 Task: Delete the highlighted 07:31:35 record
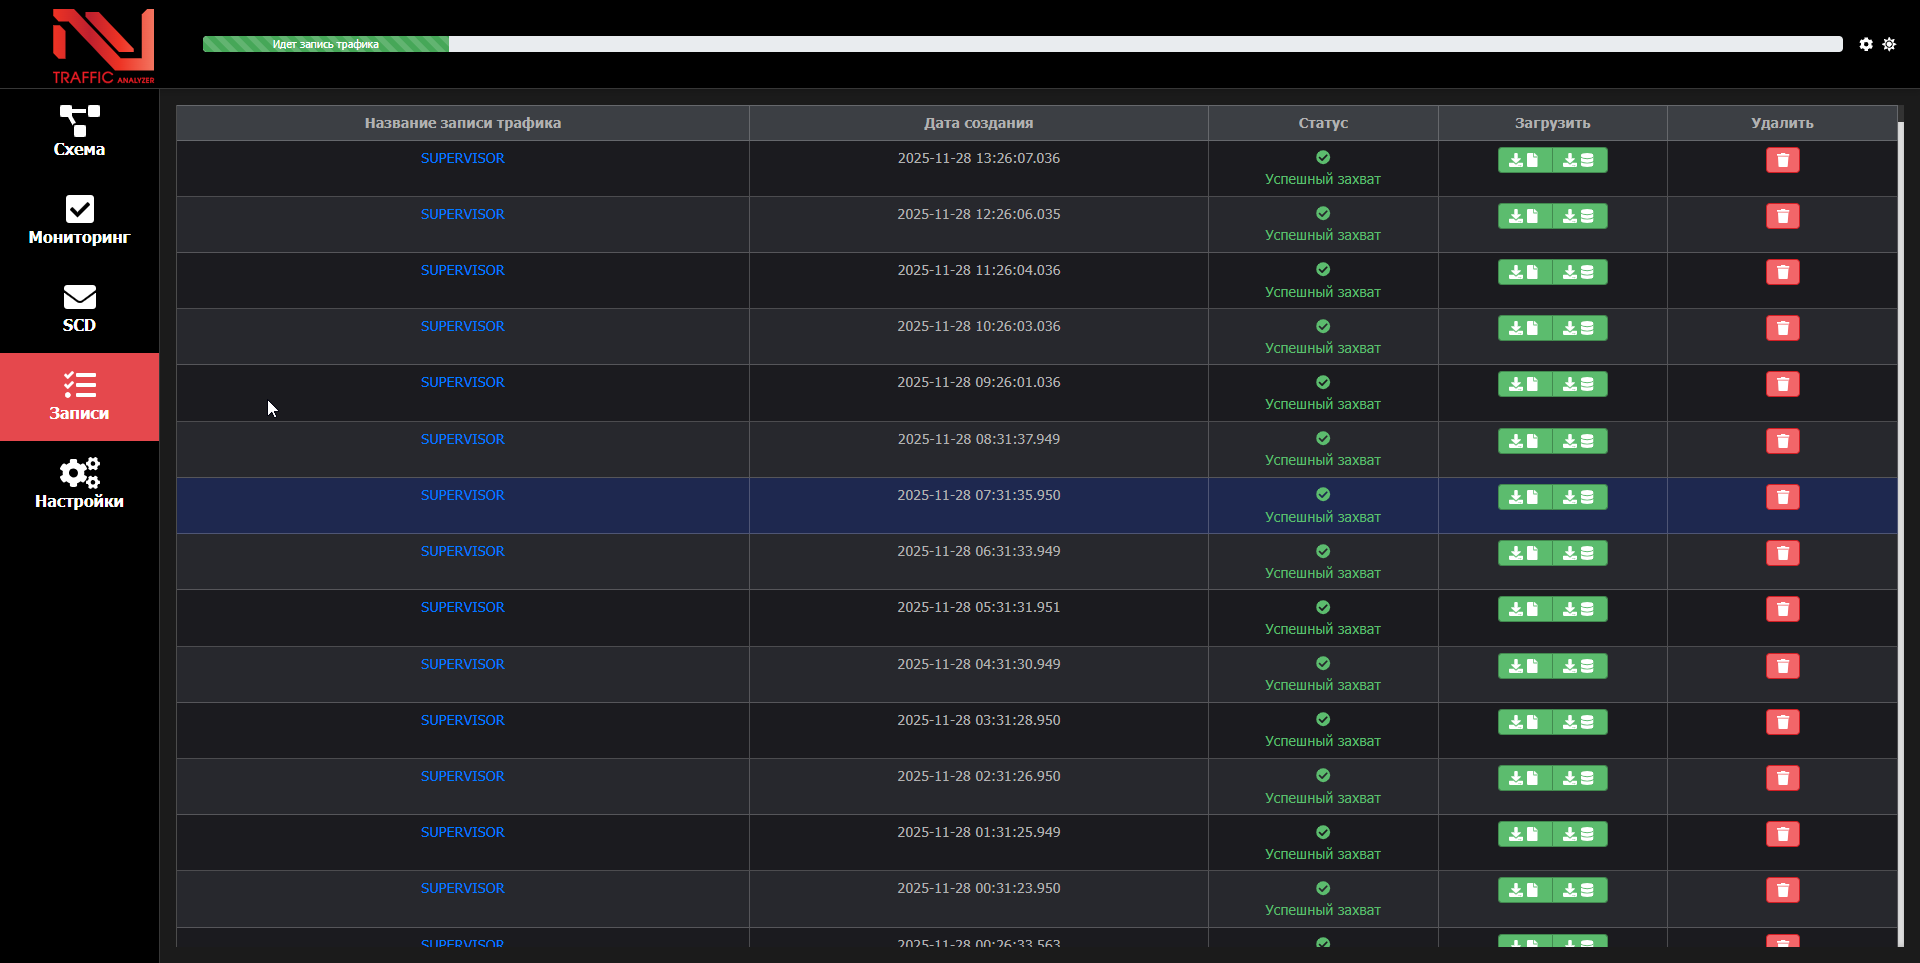(1782, 497)
